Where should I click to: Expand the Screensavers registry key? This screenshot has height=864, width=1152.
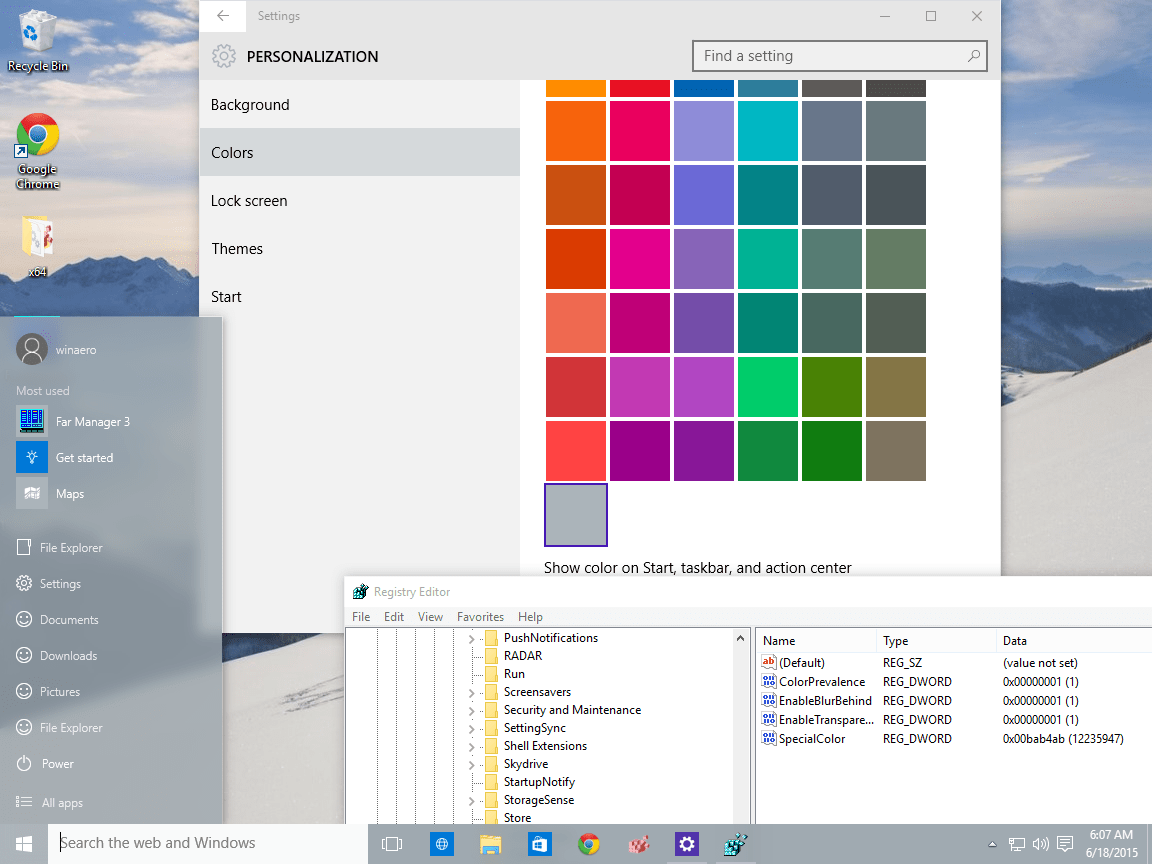pos(470,691)
